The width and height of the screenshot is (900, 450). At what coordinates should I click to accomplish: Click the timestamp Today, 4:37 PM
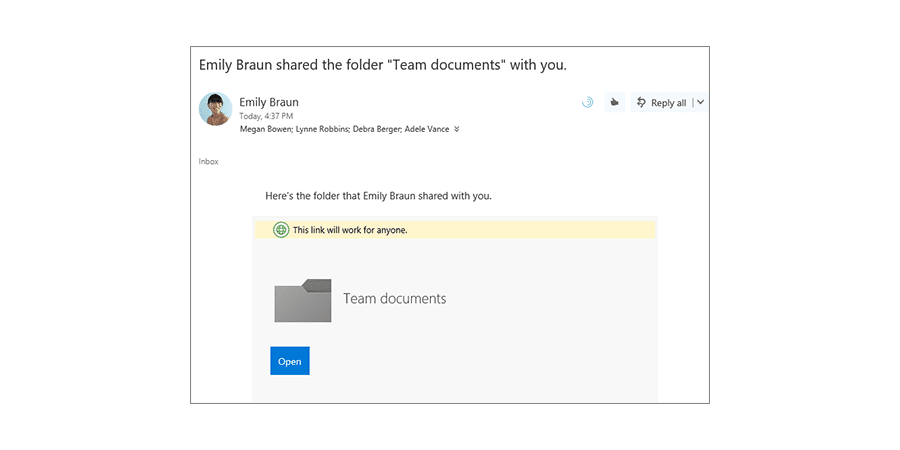tap(266, 117)
